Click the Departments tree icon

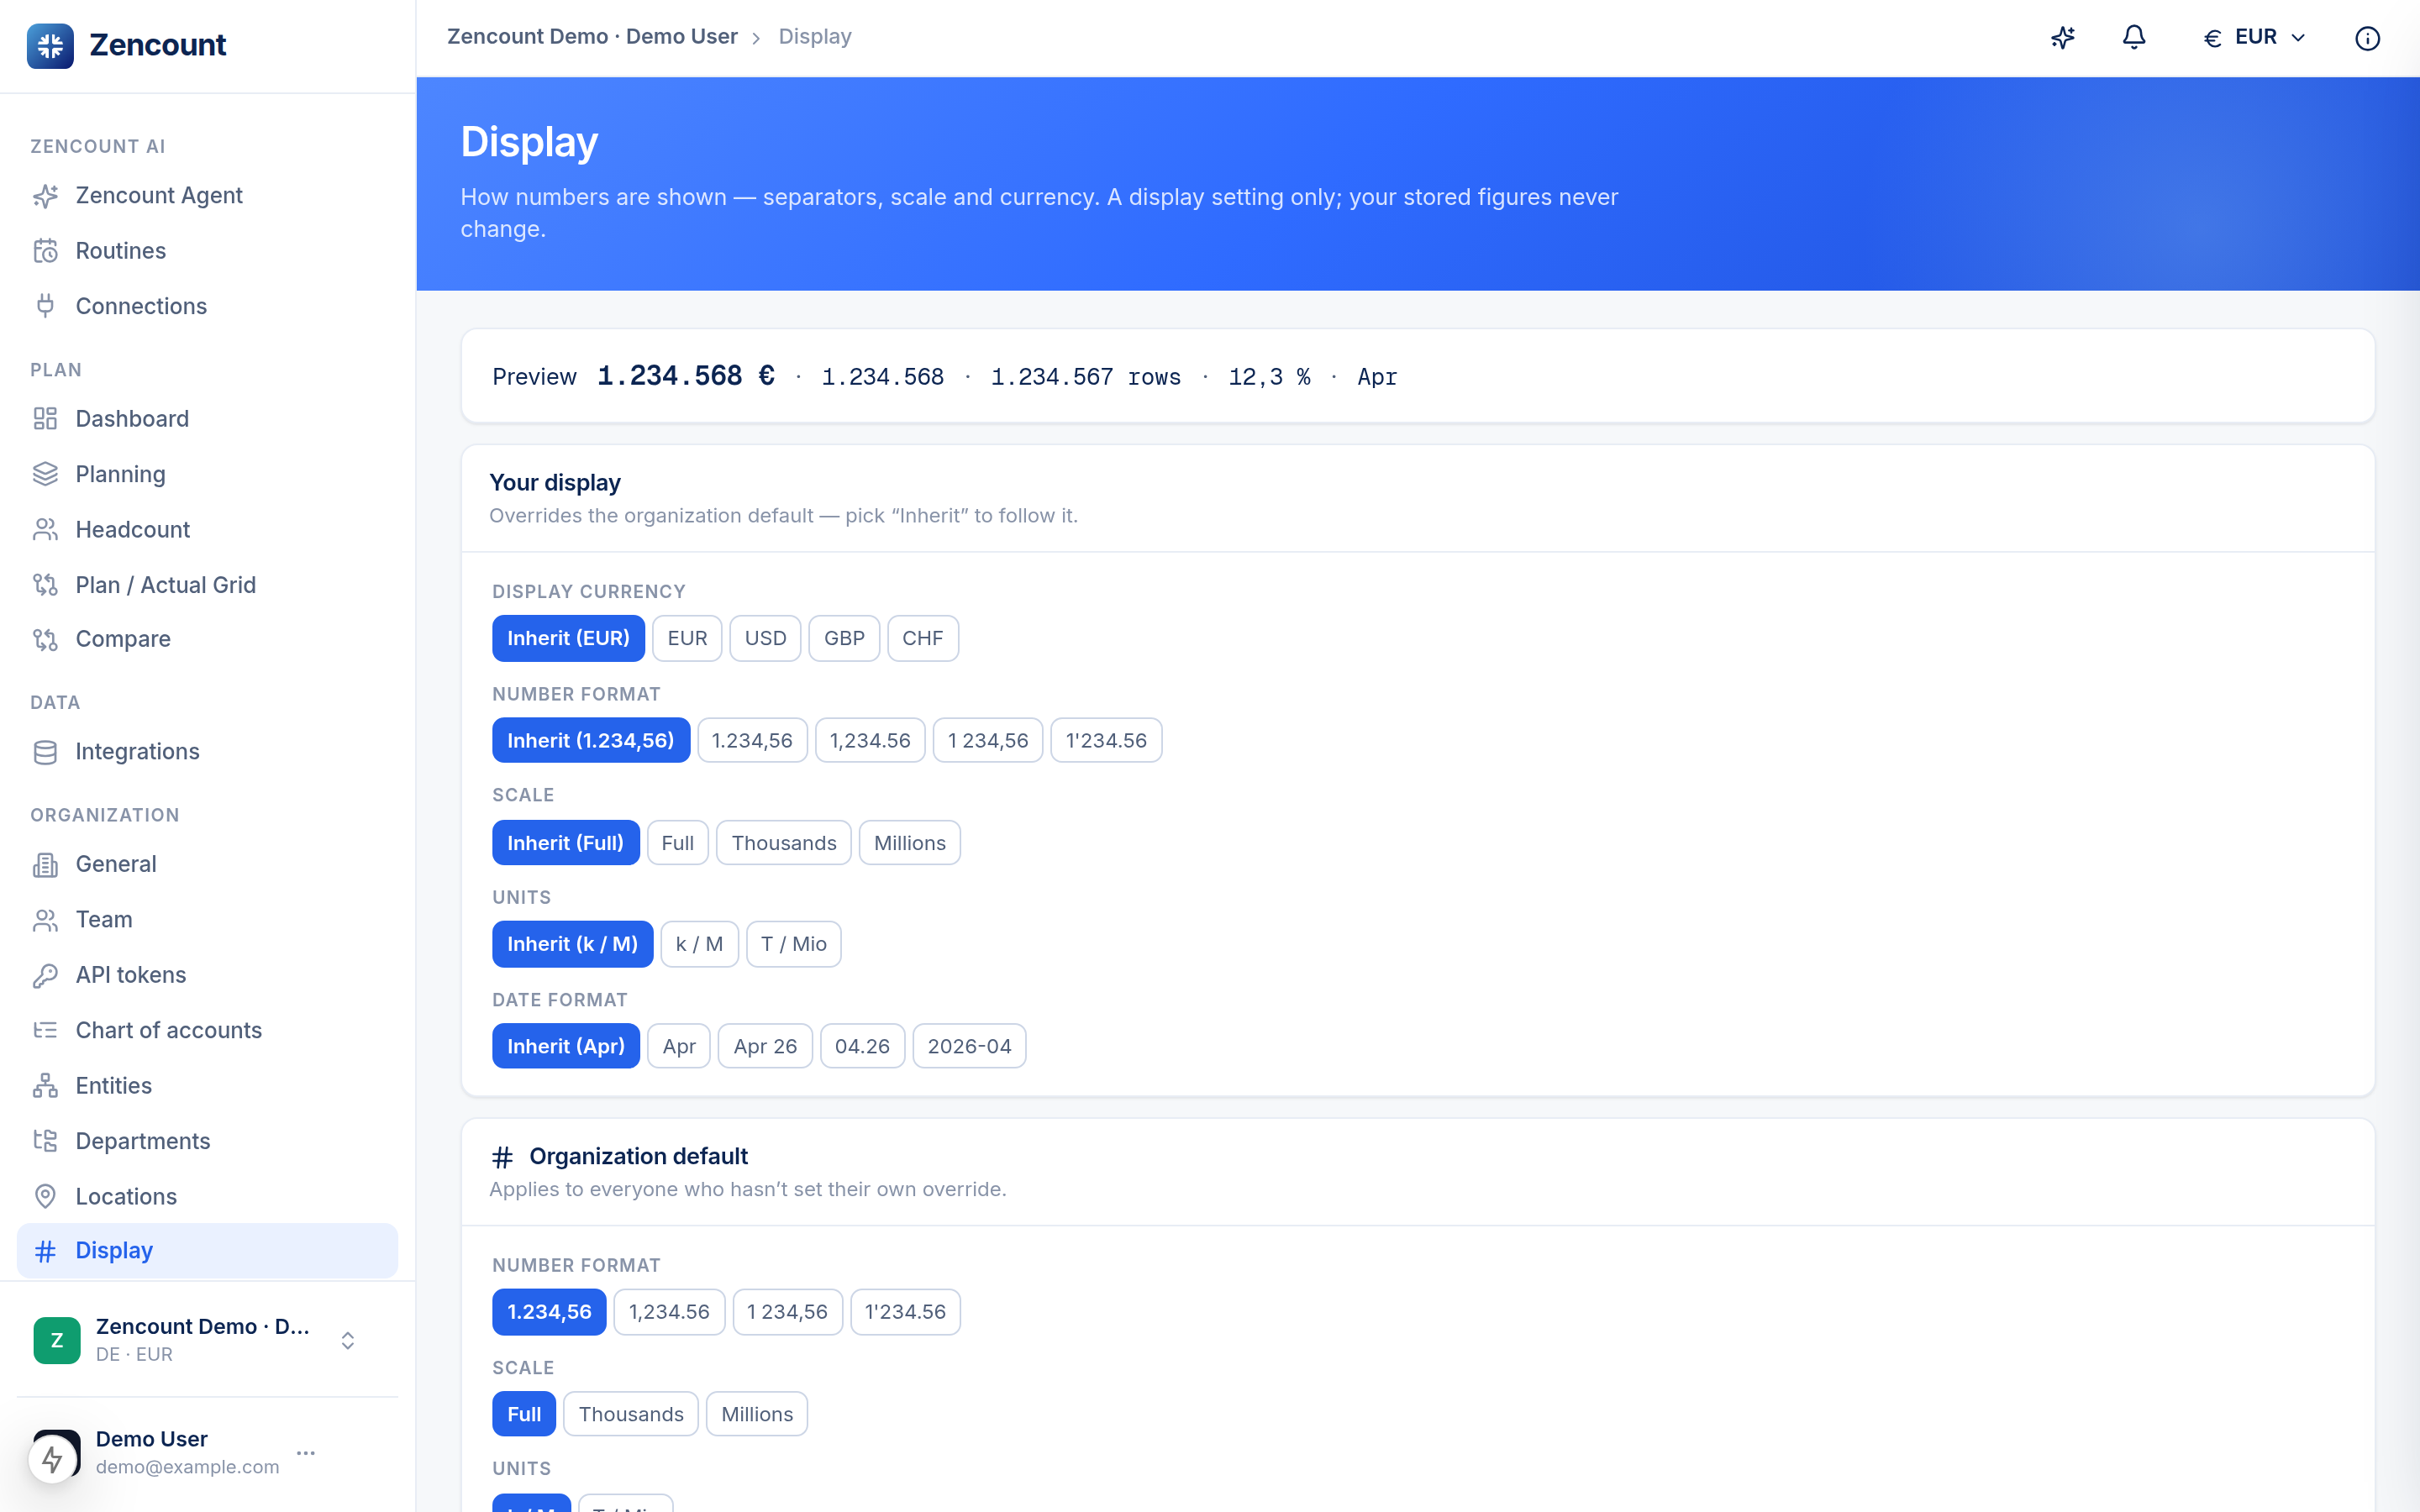(45, 1141)
